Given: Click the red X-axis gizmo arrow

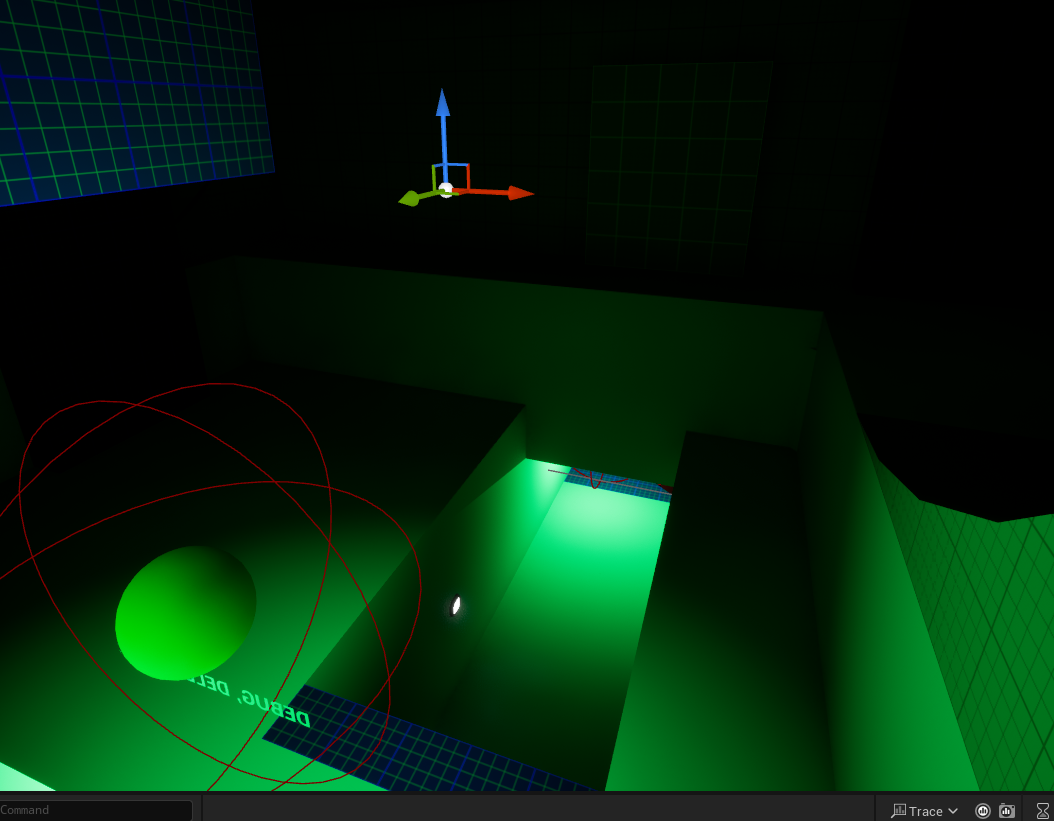Looking at the screenshot, I should (501, 193).
